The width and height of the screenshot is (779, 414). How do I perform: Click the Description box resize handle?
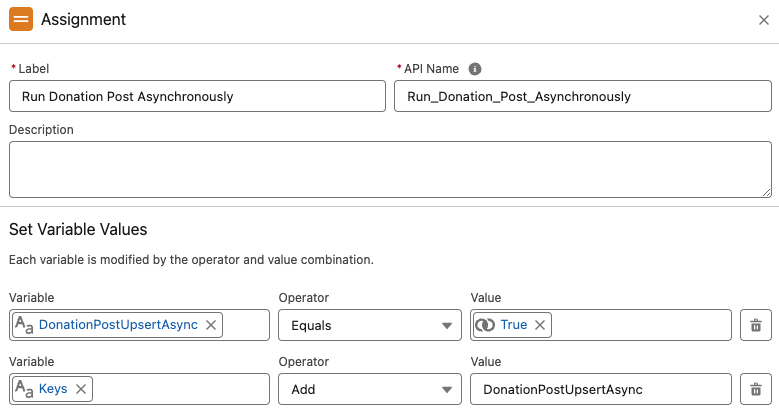[x=766, y=192]
